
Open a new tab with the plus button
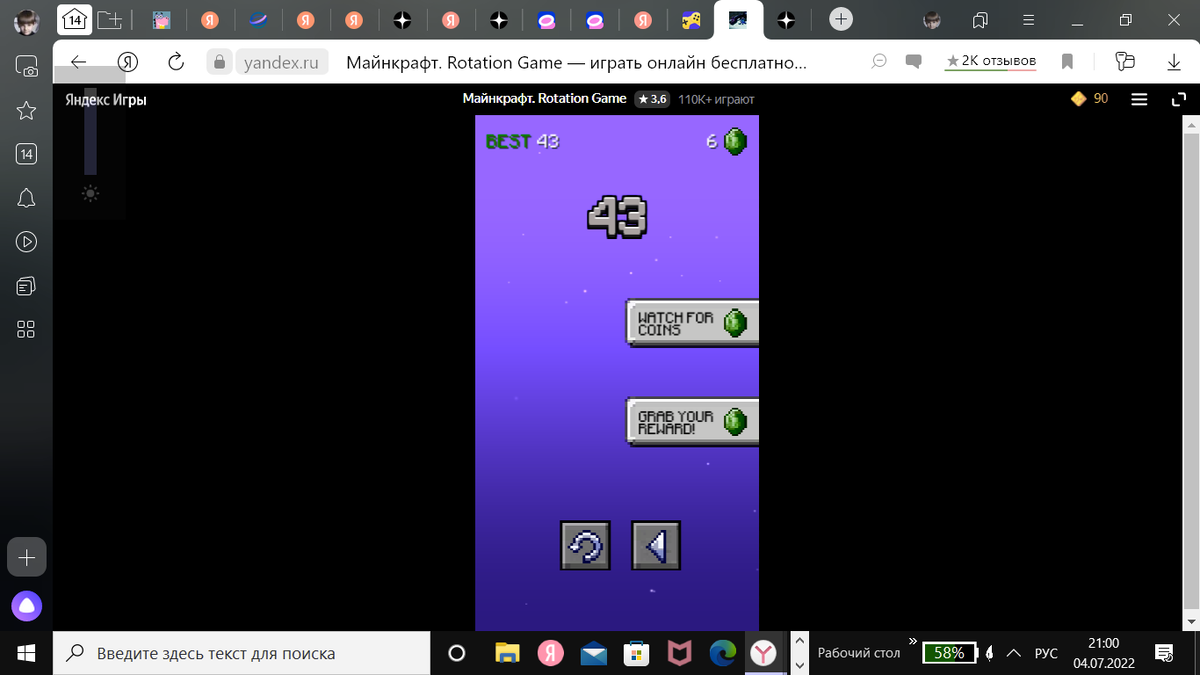pos(842,19)
